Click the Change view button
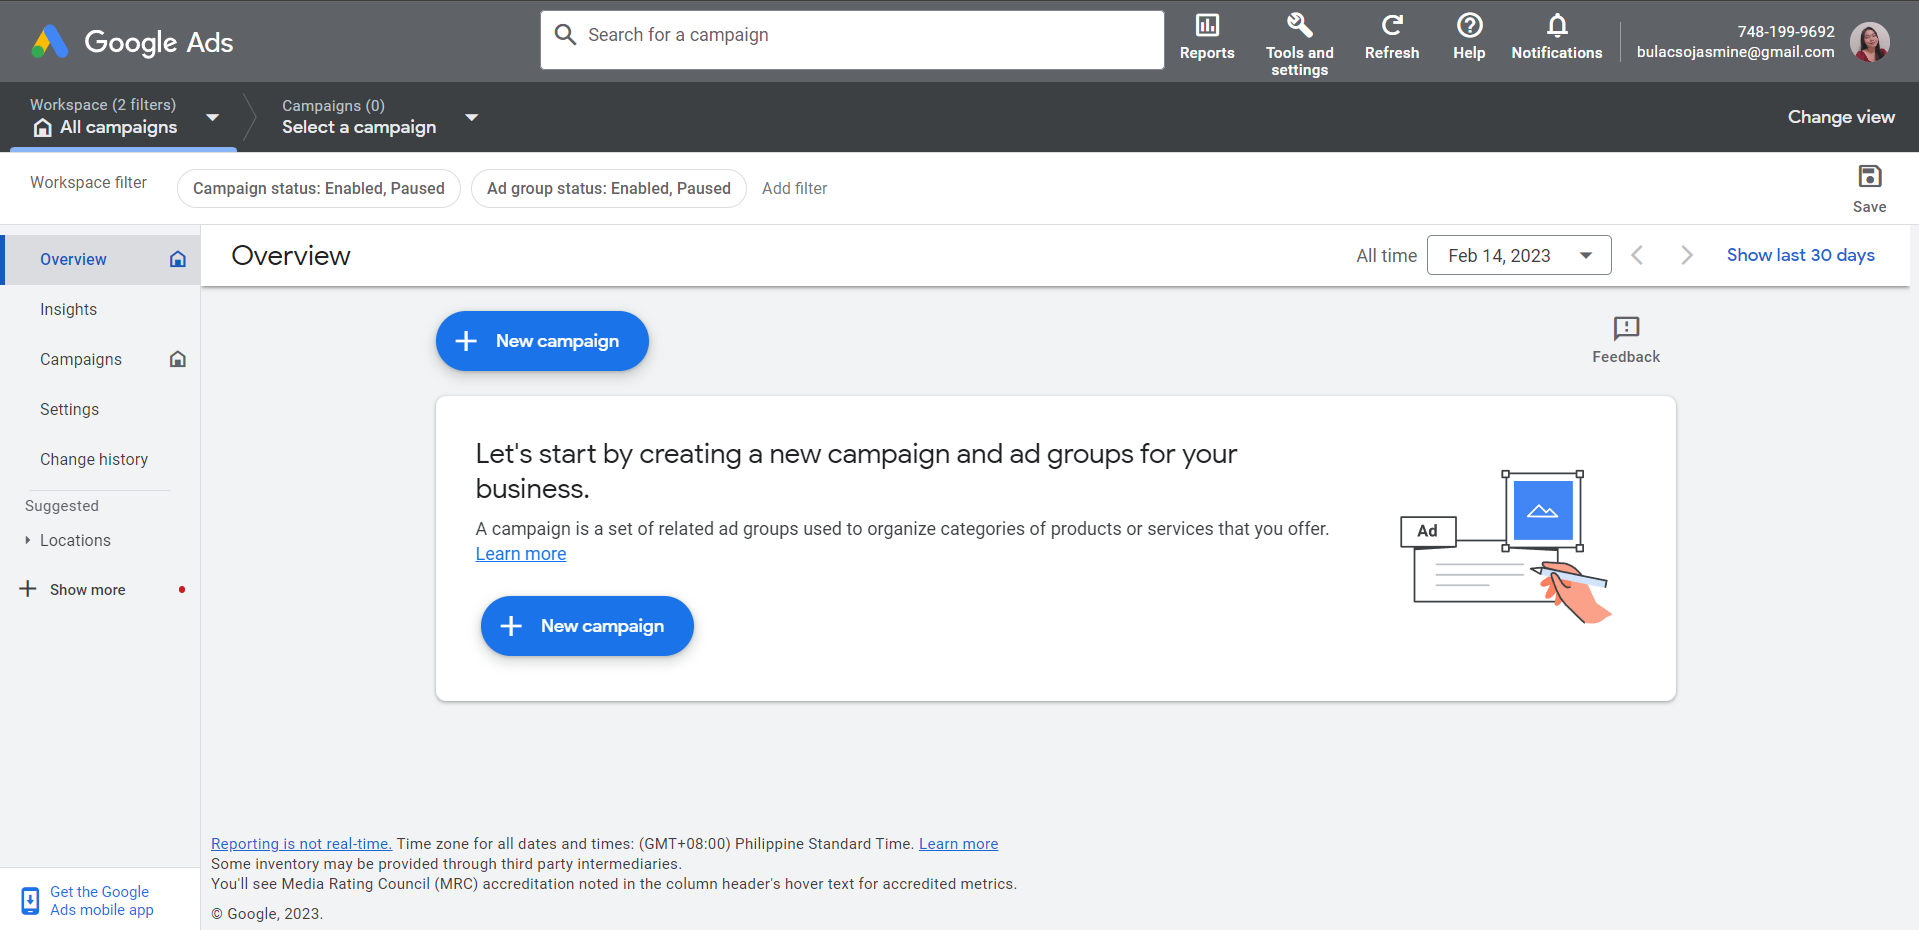Image resolution: width=1919 pixels, height=930 pixels. click(1841, 117)
